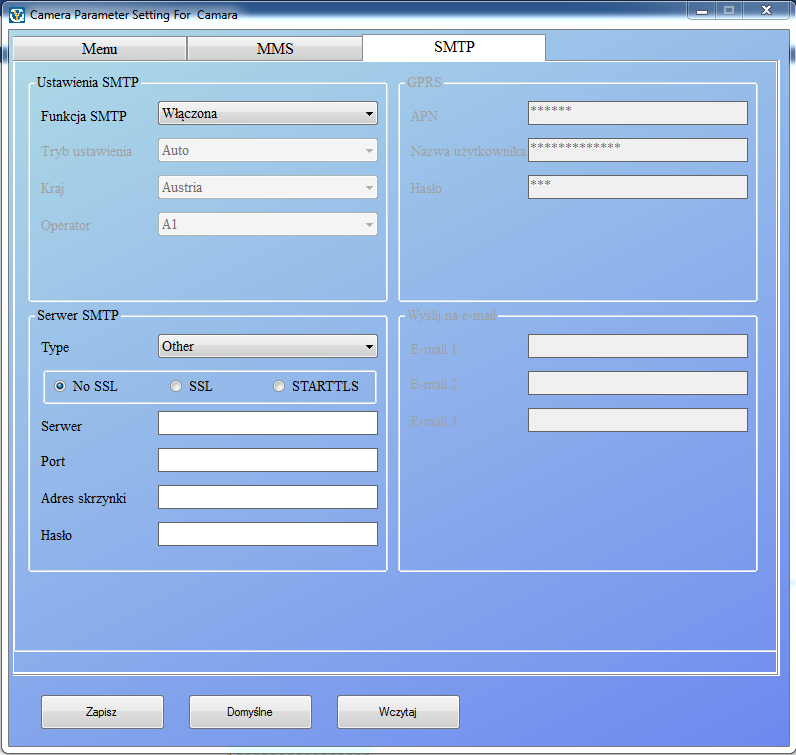796x755 pixels.
Task: Open the MMS tab
Action: (274, 49)
